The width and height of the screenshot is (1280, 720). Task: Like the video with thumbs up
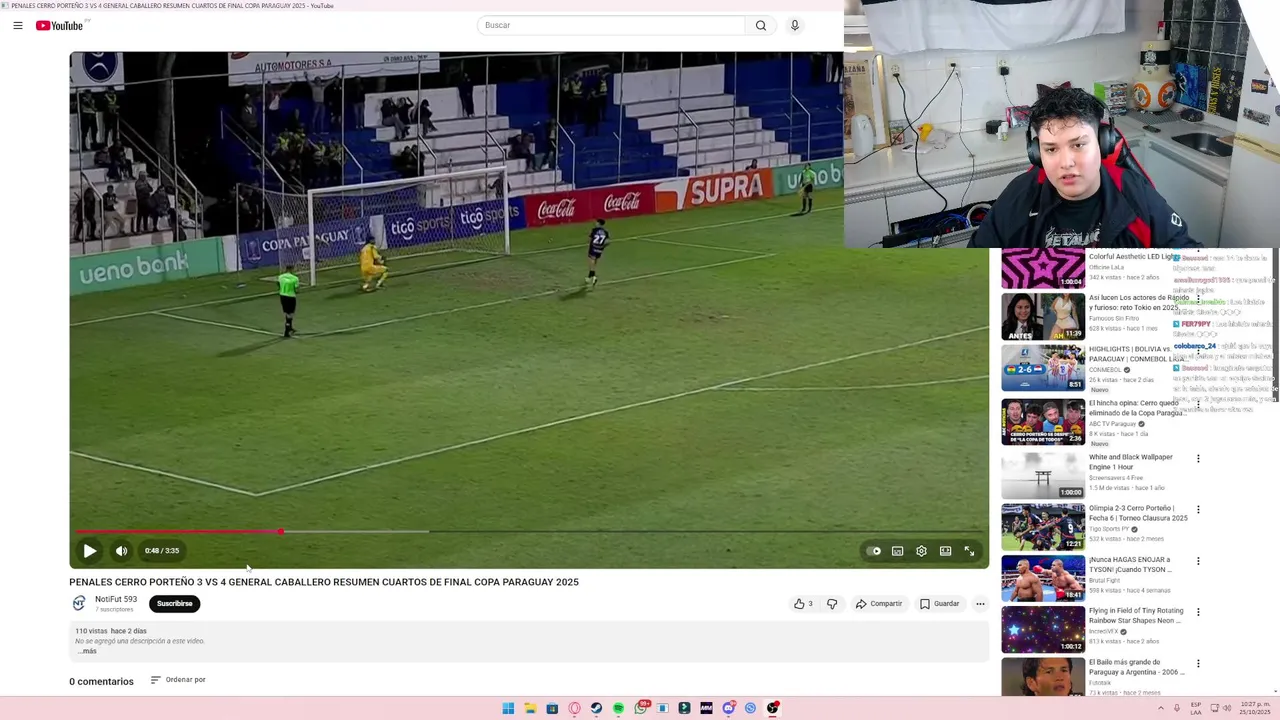coord(803,604)
